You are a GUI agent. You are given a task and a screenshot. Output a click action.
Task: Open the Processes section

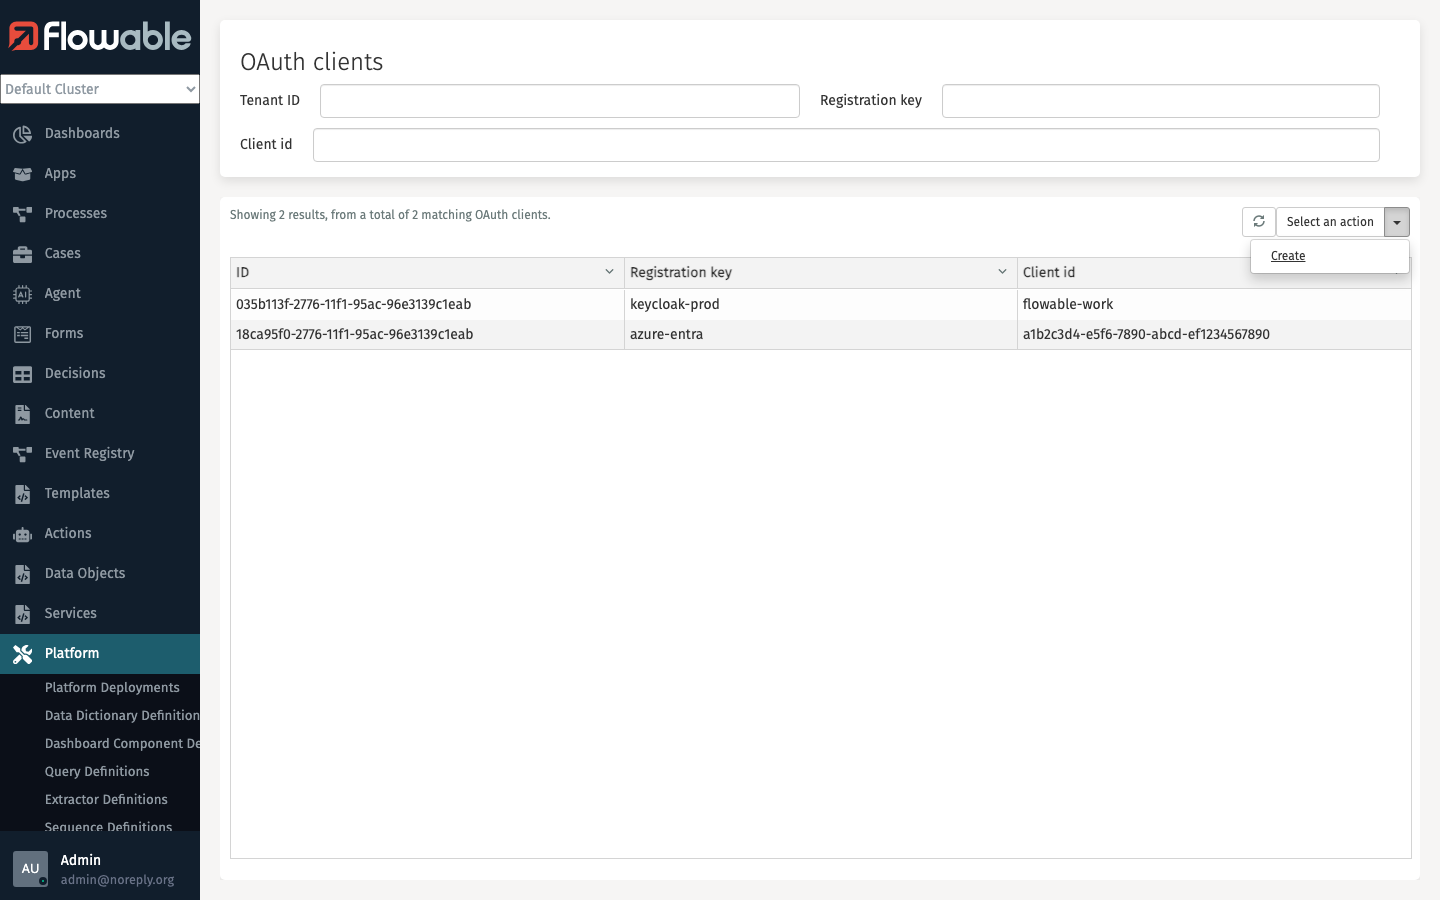76,213
